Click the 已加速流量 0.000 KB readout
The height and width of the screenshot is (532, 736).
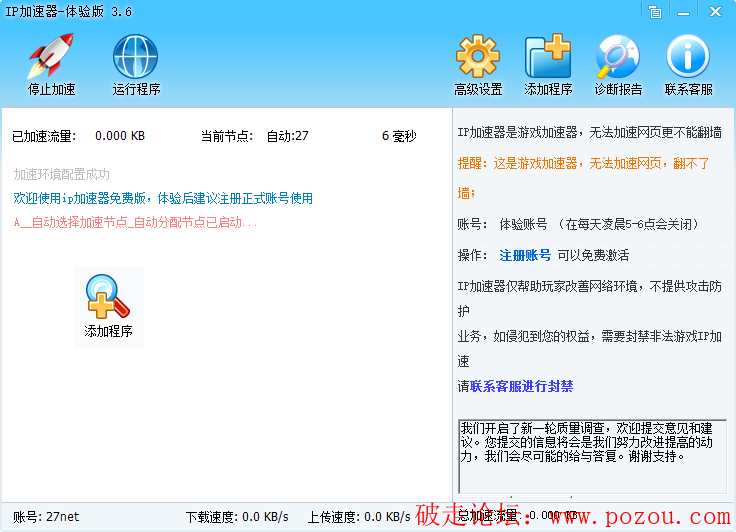120,136
